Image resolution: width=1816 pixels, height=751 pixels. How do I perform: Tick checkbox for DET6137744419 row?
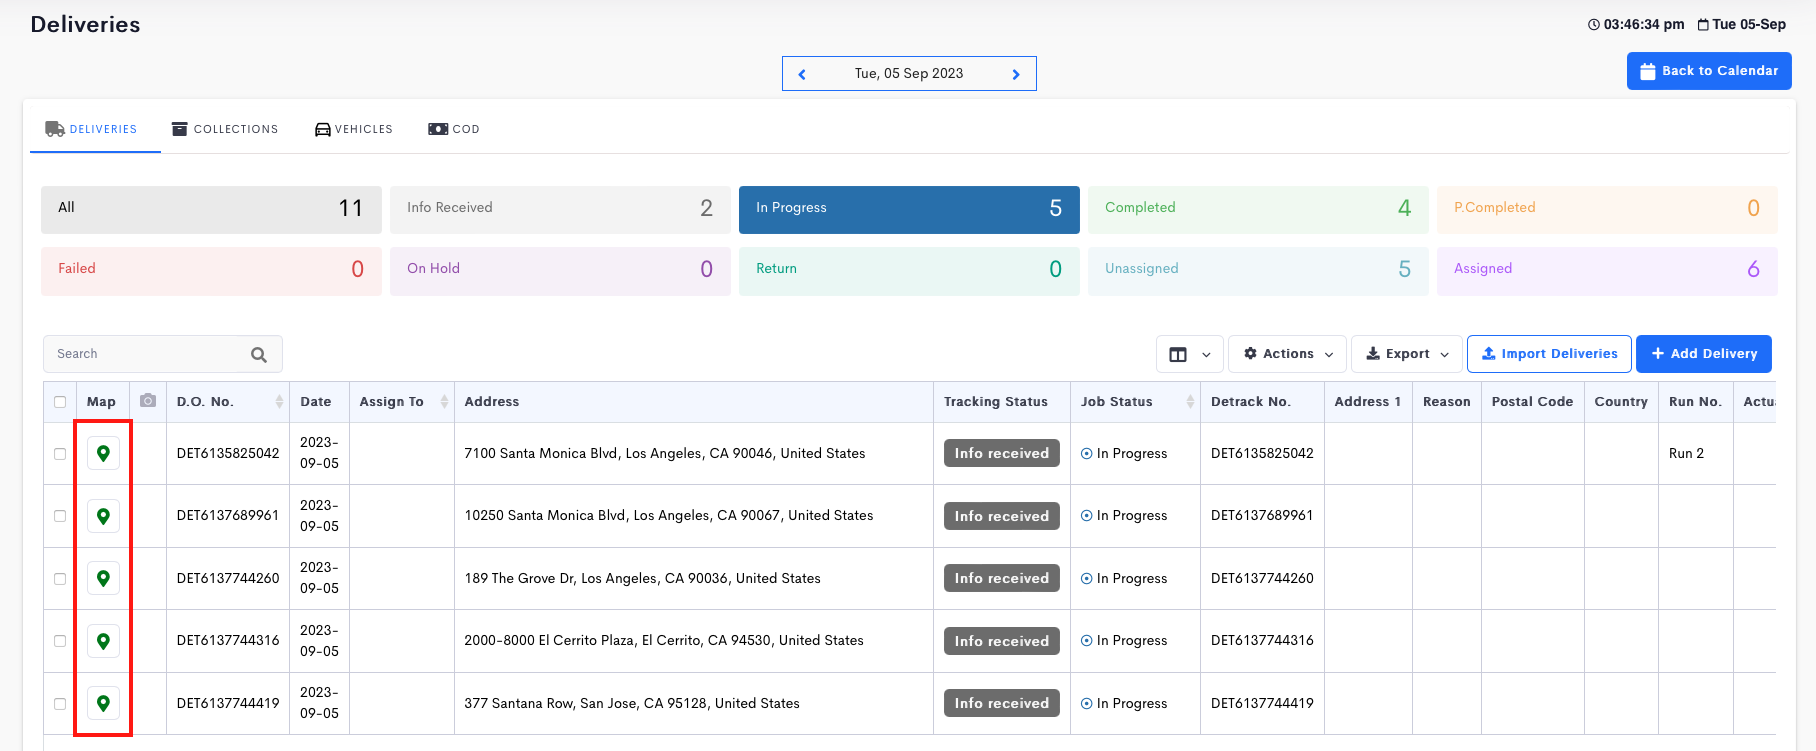click(60, 704)
